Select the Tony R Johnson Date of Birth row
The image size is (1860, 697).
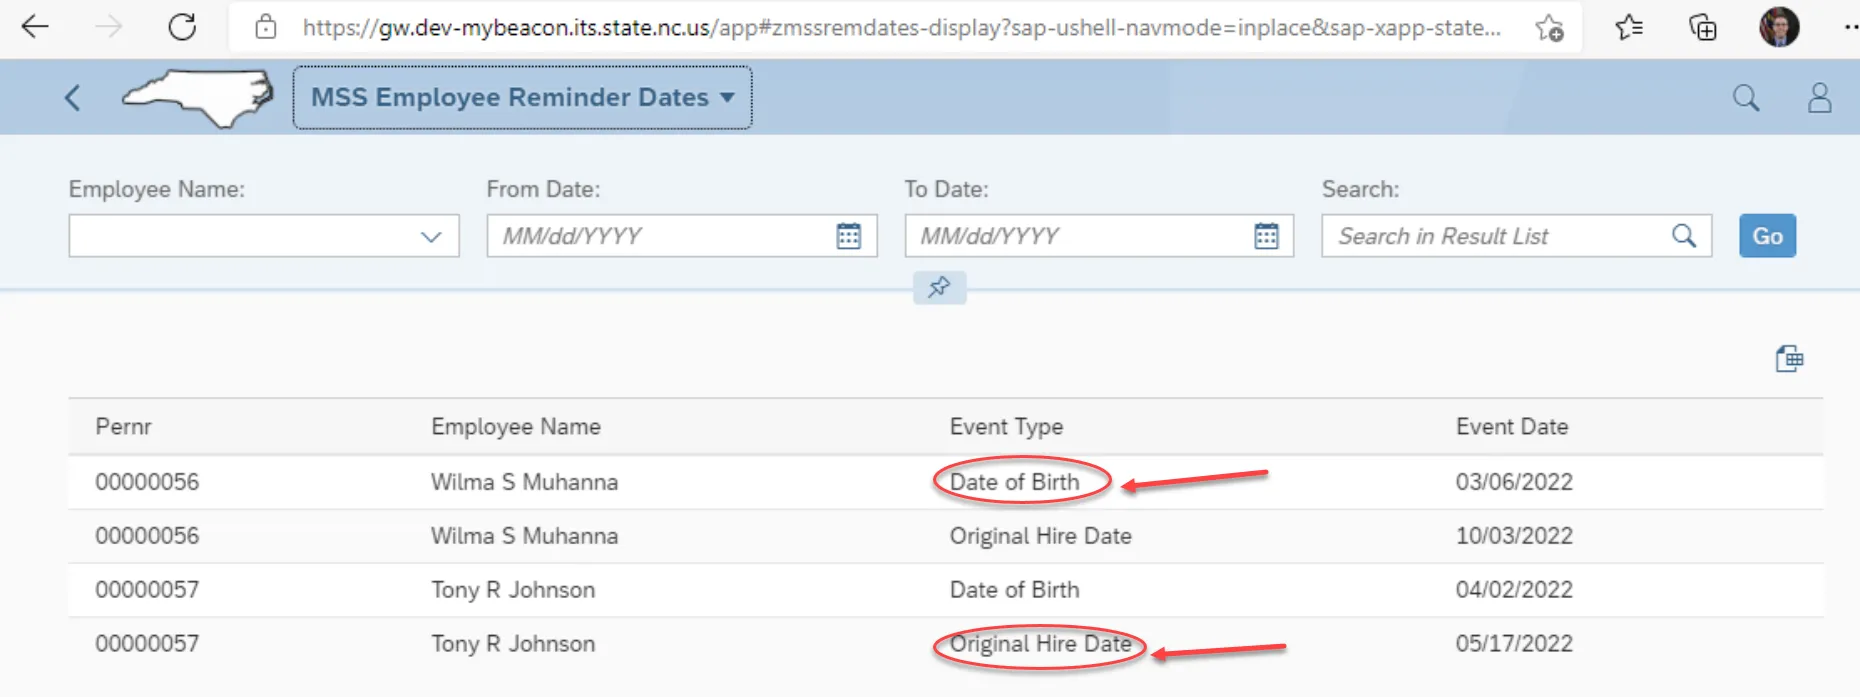1014,590
